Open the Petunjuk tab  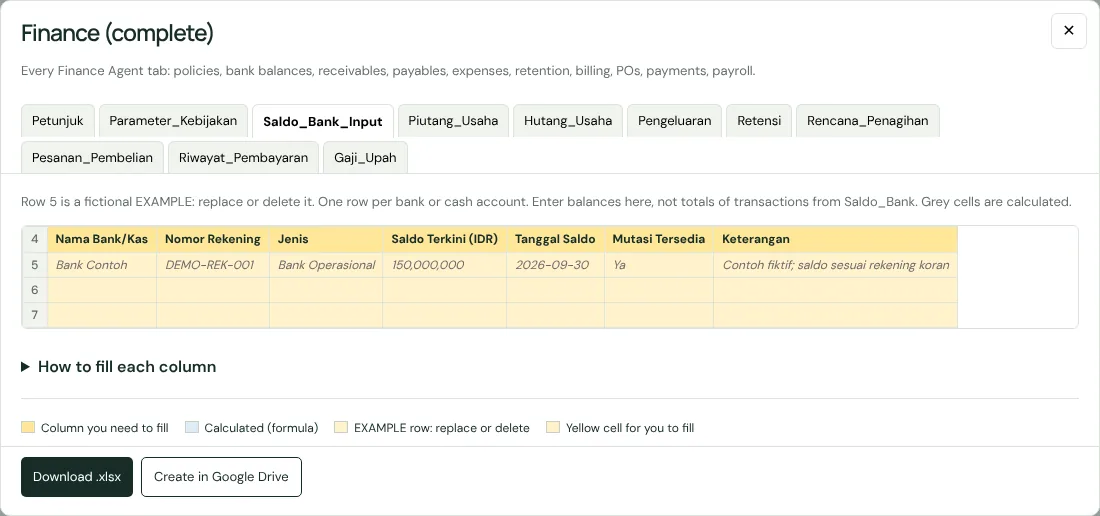pyautogui.click(x=58, y=121)
